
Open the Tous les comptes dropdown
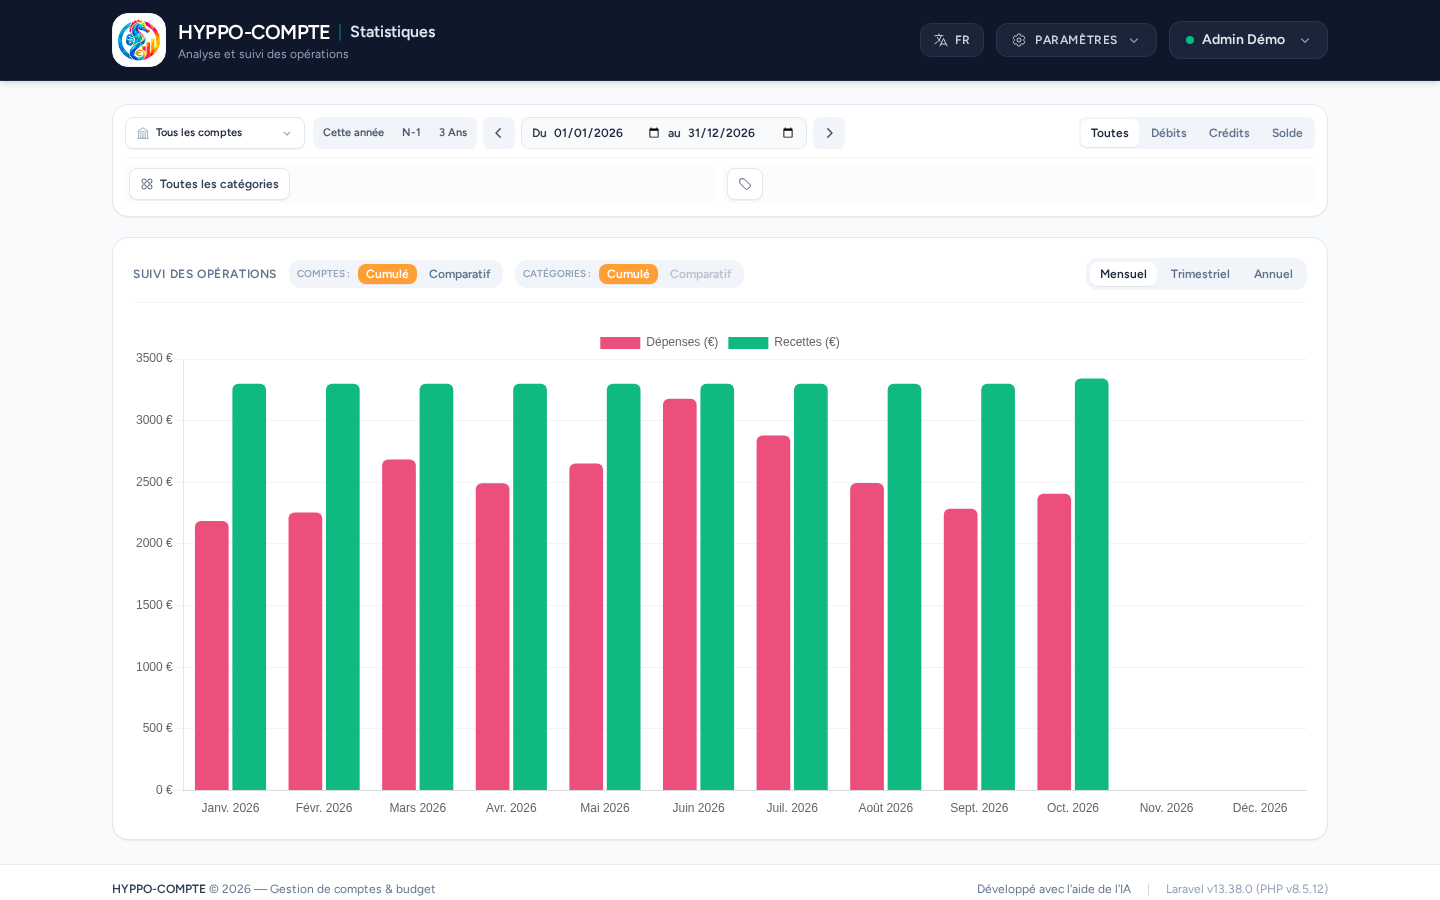coord(215,133)
